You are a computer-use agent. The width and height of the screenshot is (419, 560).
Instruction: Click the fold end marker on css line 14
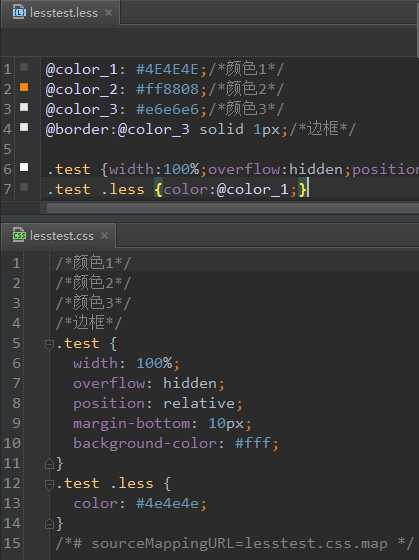pos(49,524)
